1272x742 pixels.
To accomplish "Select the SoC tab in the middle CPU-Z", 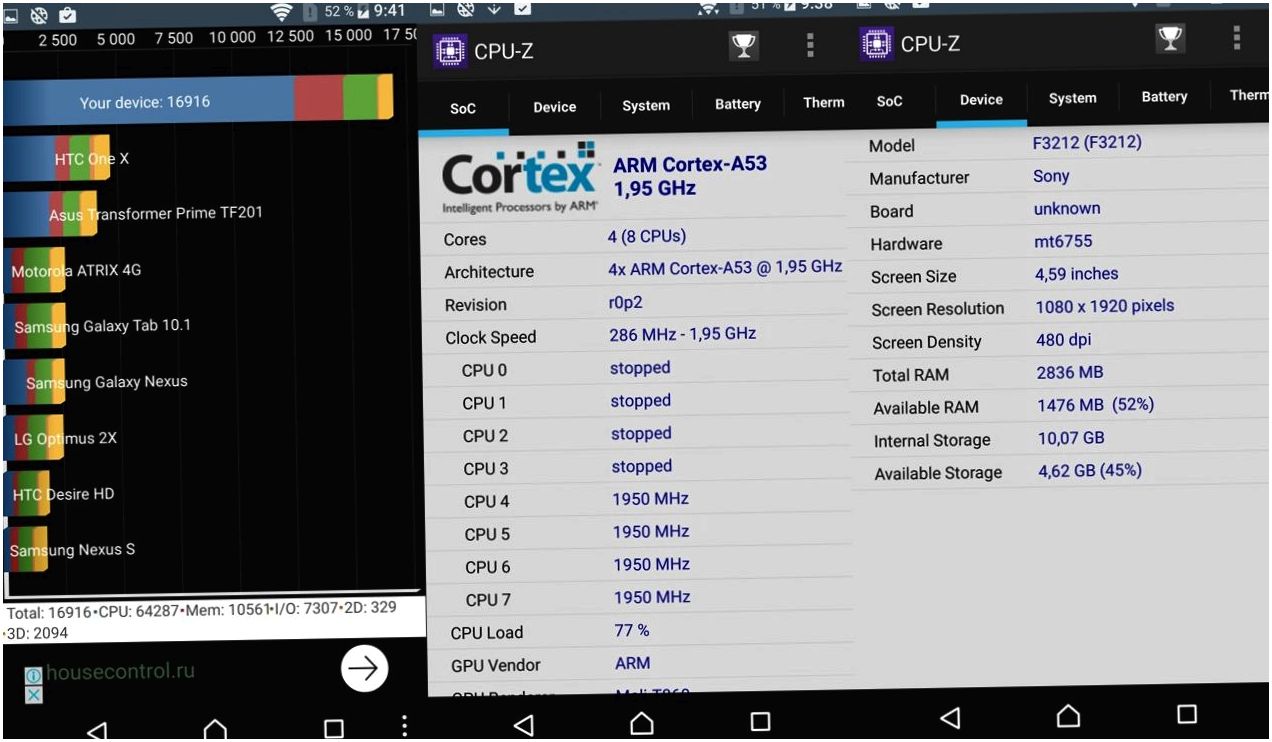I will tap(463, 108).
